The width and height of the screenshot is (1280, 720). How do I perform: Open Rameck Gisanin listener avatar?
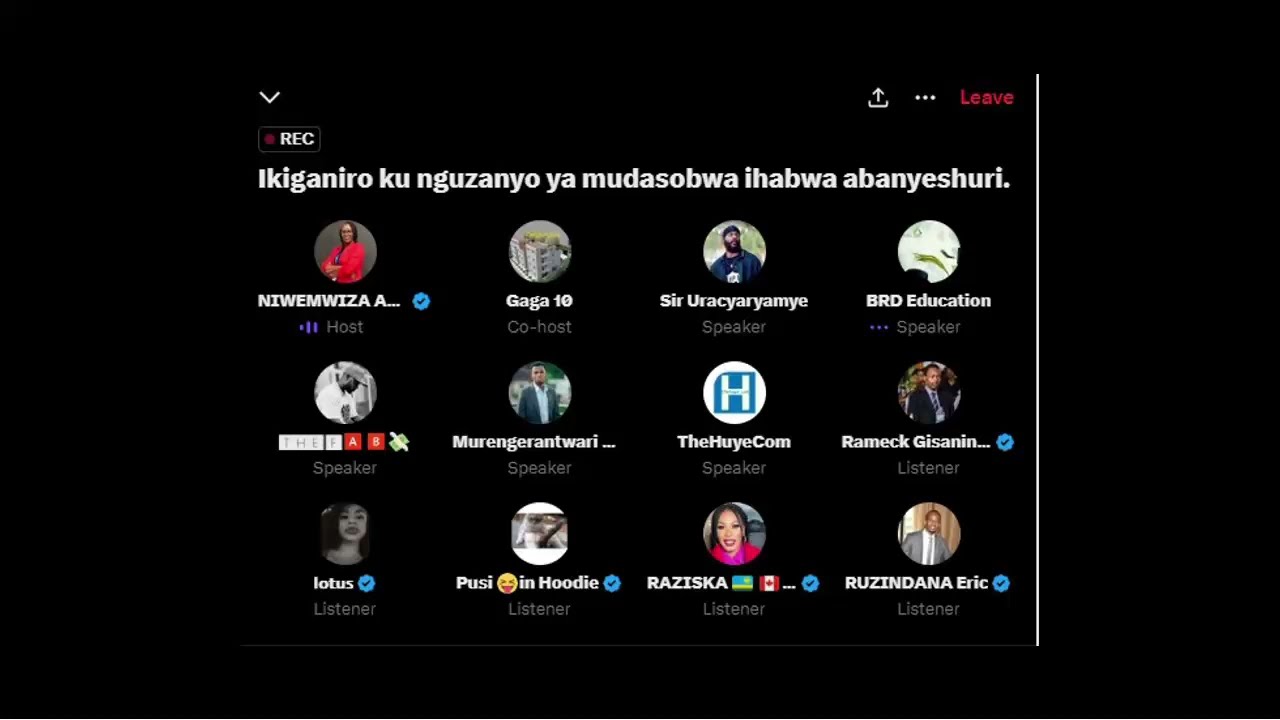point(929,393)
